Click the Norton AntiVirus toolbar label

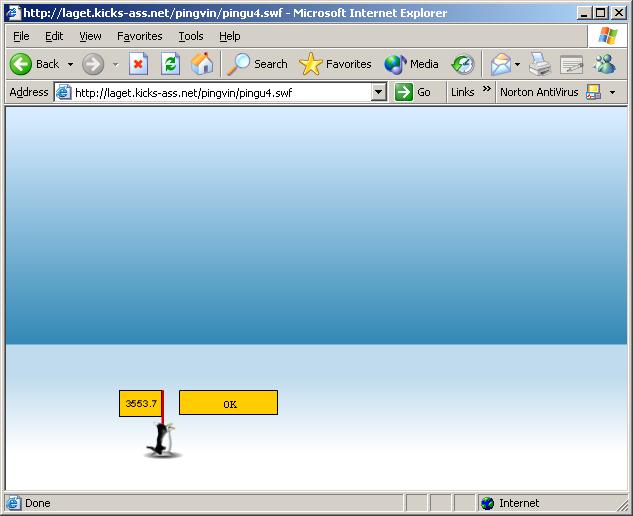(x=539, y=92)
